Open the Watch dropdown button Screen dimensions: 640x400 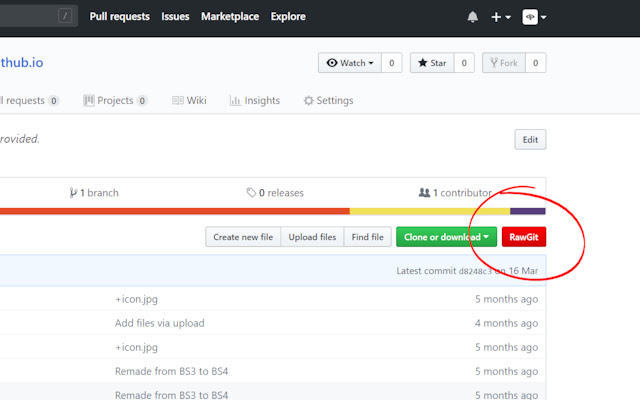tap(350, 63)
